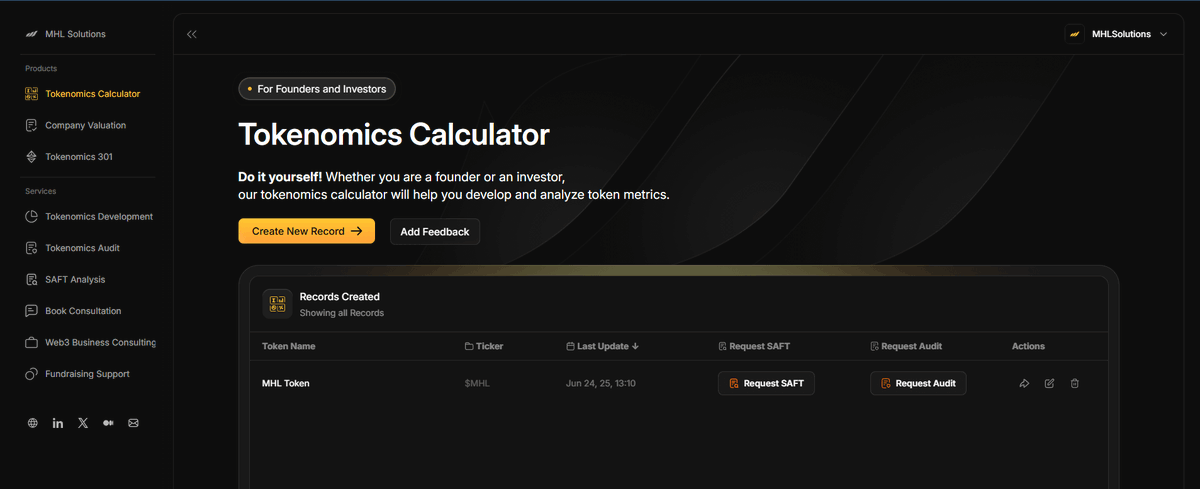Screen dimensions: 1200x489
Task: Click the For Founders and Investors badge
Action: point(317,89)
